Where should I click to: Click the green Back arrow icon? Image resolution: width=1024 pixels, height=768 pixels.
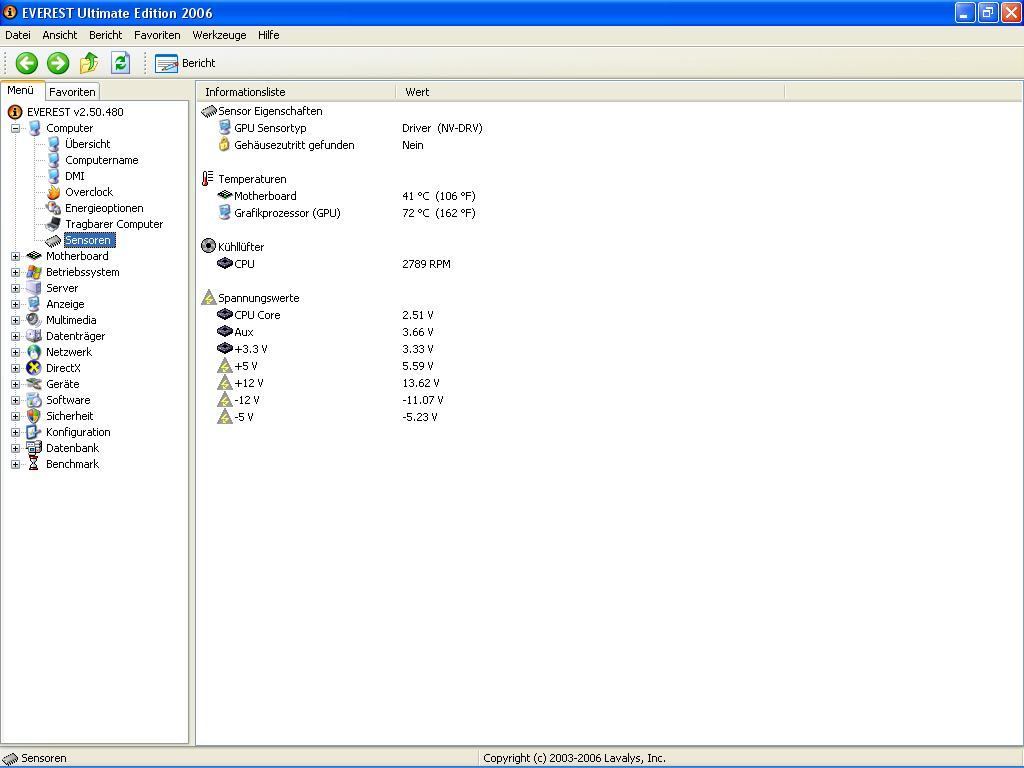(x=27, y=63)
